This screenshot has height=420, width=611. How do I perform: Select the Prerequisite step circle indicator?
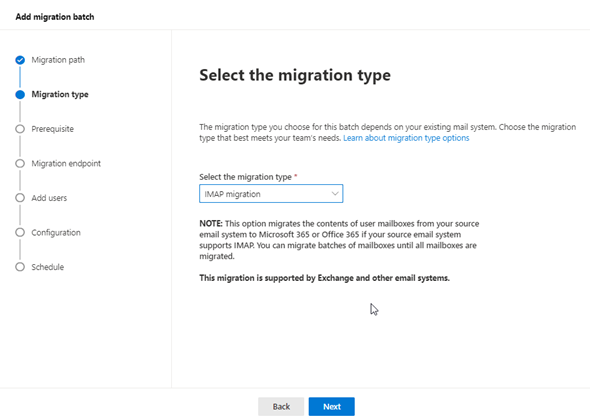(20, 129)
